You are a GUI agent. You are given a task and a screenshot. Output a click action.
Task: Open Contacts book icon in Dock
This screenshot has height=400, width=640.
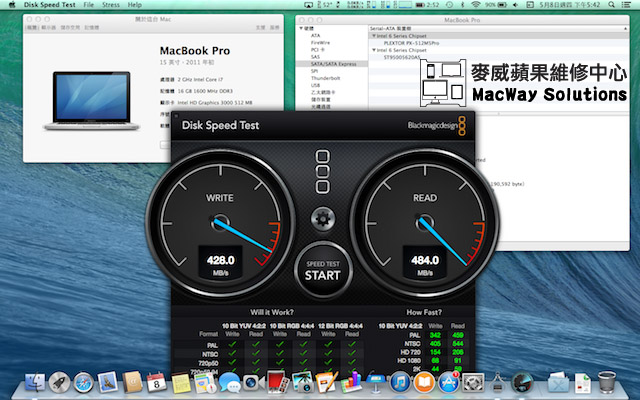pyautogui.click(x=132, y=382)
